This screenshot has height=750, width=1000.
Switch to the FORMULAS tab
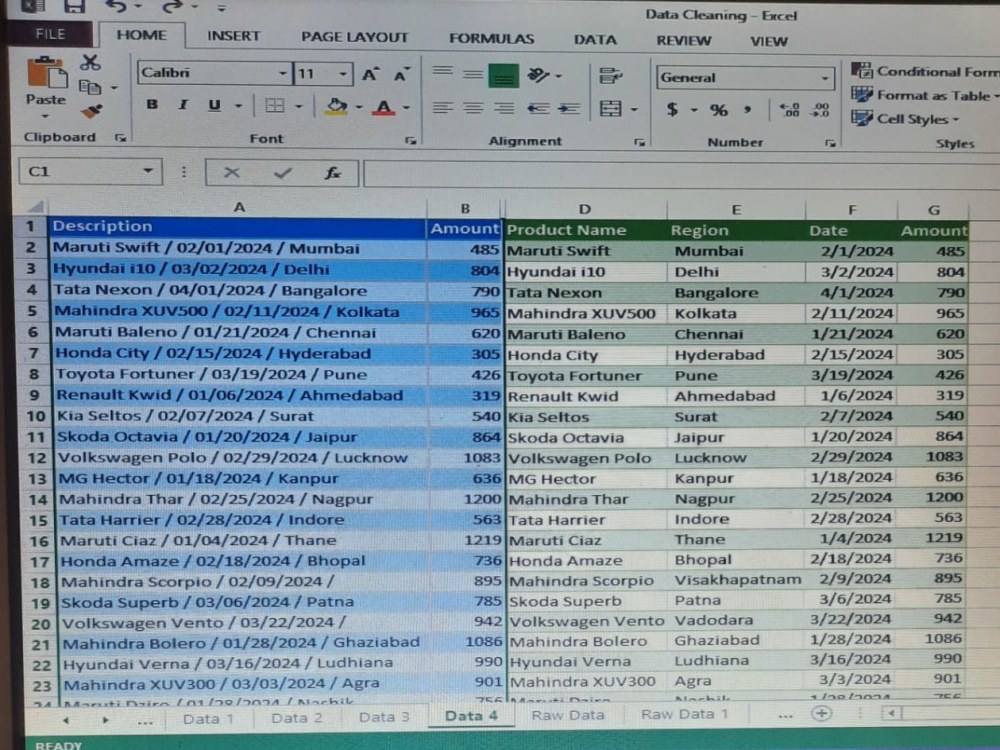click(x=491, y=39)
